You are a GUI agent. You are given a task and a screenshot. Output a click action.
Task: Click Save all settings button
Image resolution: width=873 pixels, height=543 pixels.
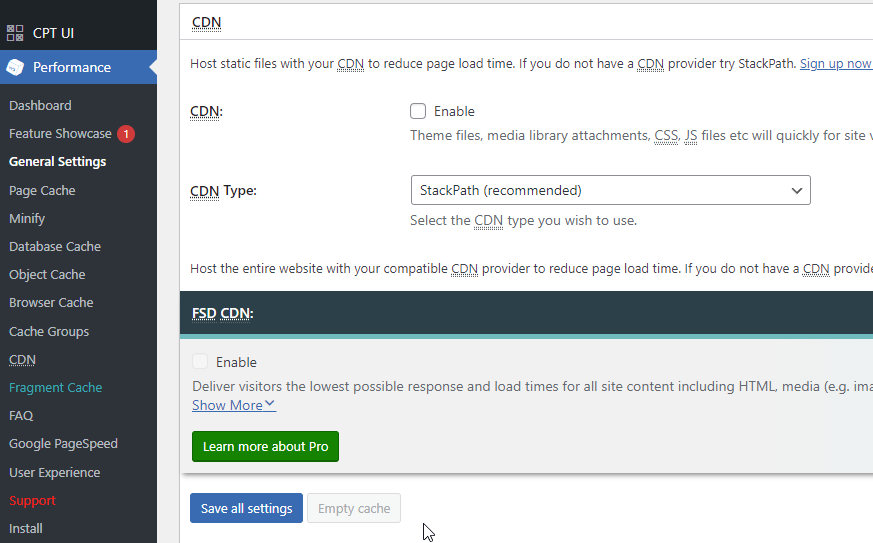pyautogui.click(x=246, y=508)
